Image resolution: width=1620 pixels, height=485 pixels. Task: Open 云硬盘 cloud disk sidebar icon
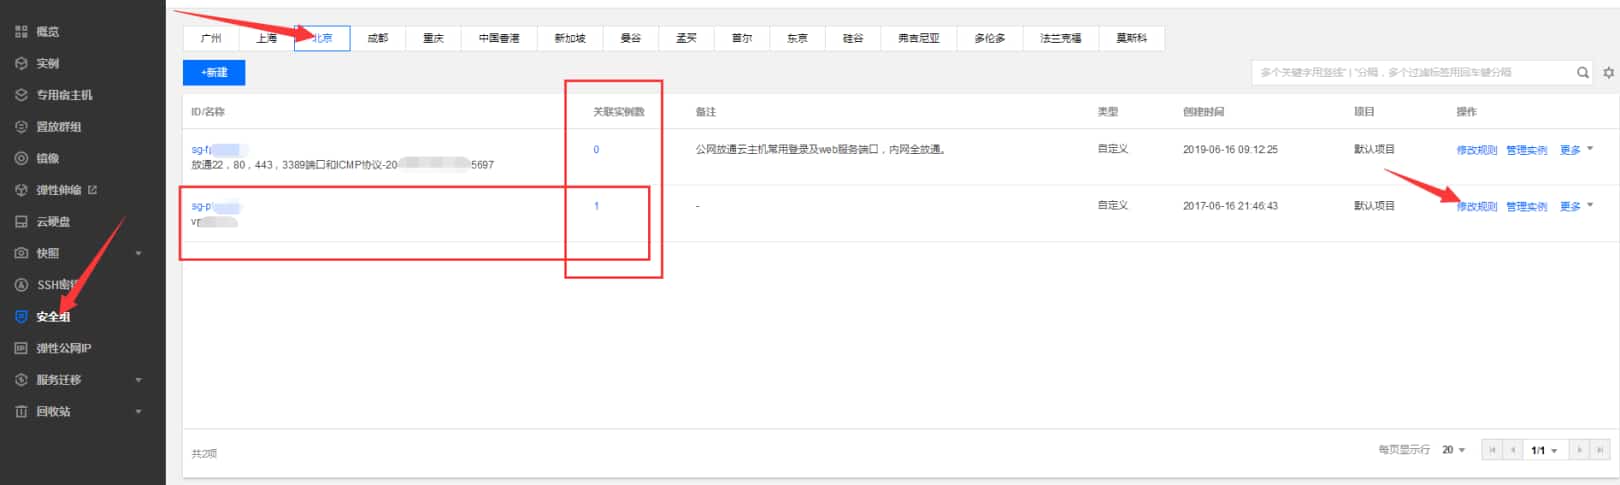(21, 222)
